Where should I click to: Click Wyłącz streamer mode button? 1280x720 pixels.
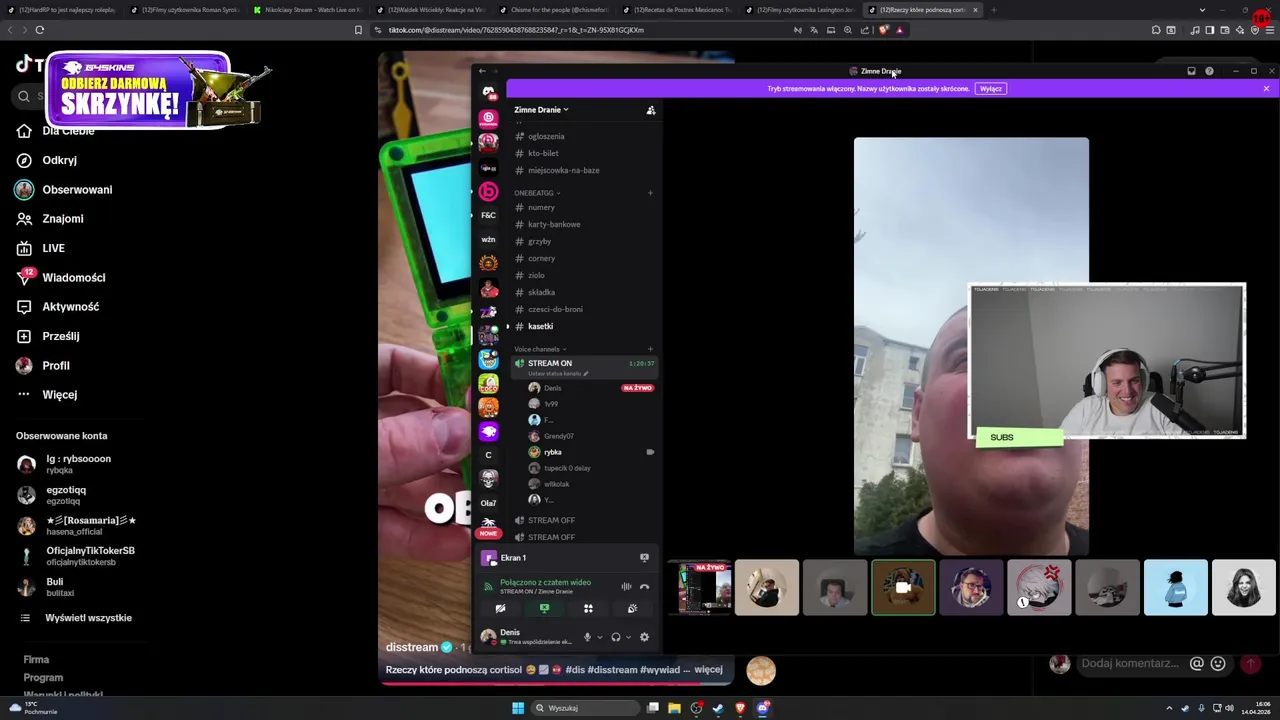(991, 89)
